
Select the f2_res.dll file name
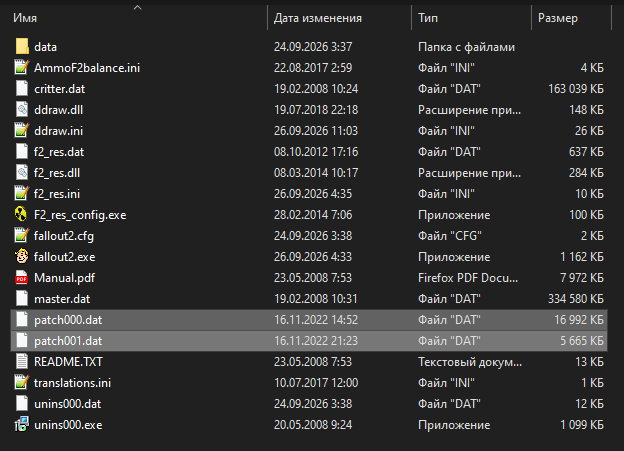(57, 173)
